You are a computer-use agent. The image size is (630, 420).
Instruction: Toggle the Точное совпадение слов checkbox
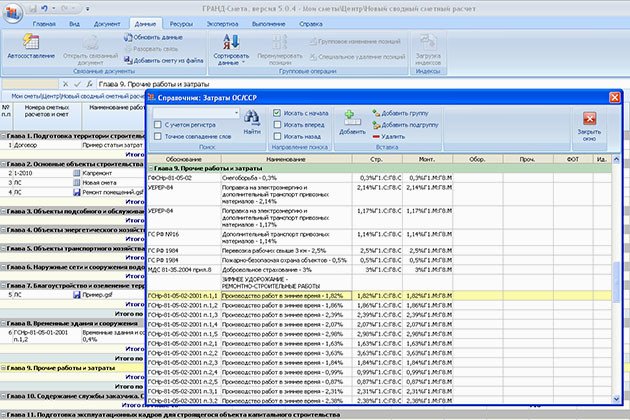click(159, 135)
